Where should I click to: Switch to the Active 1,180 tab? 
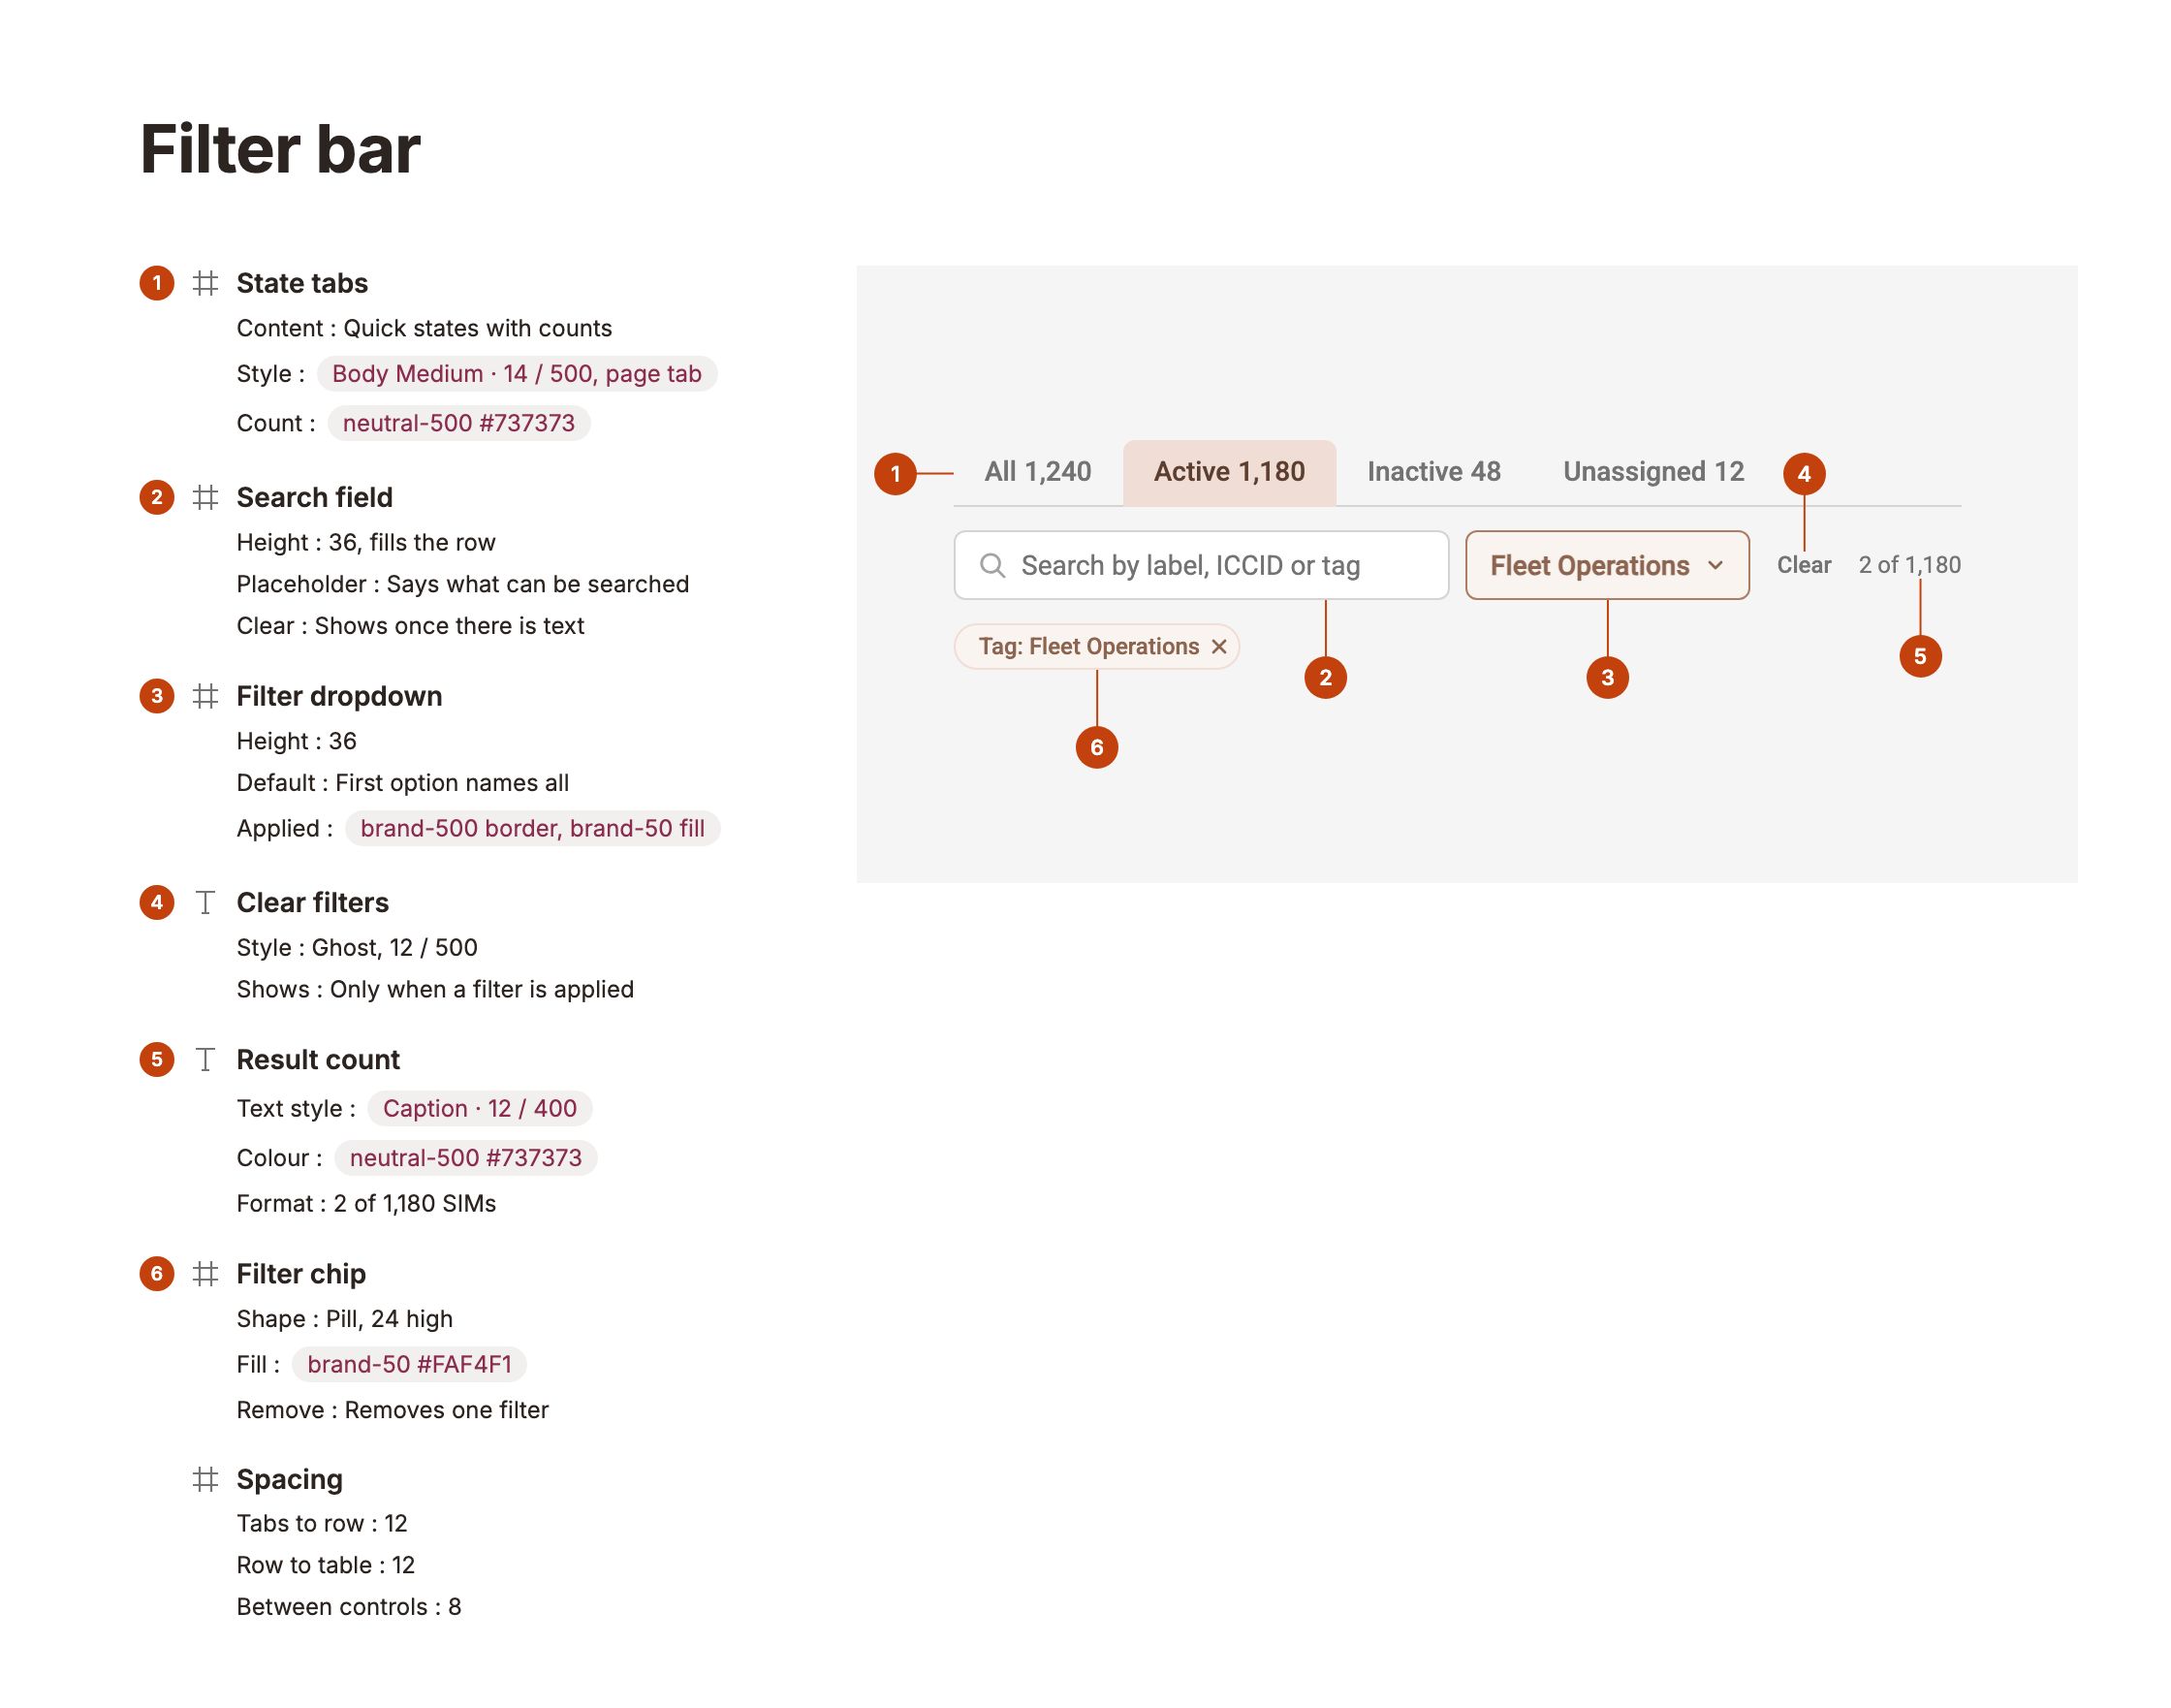click(x=1229, y=472)
